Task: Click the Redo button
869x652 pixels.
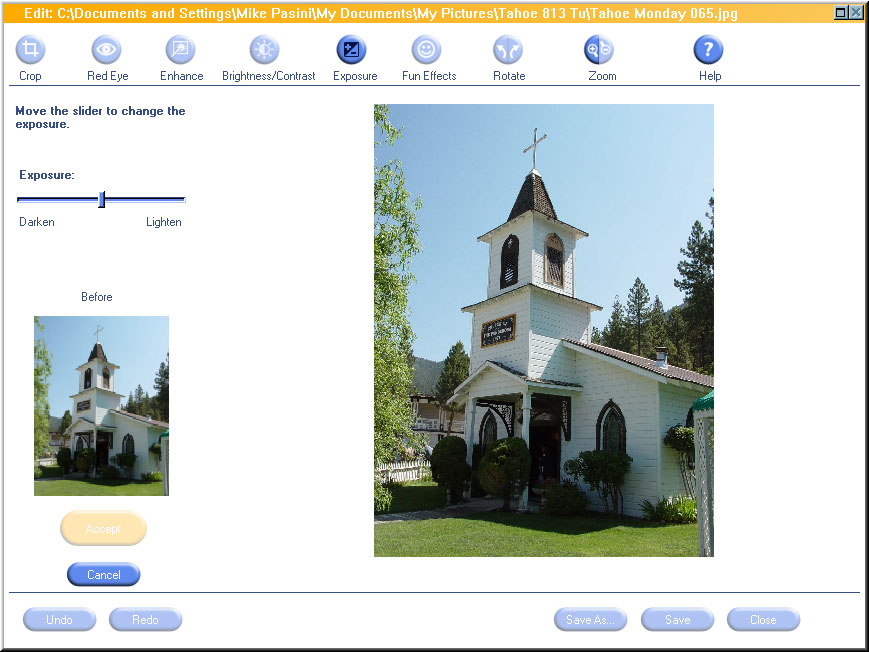Action: (x=146, y=620)
